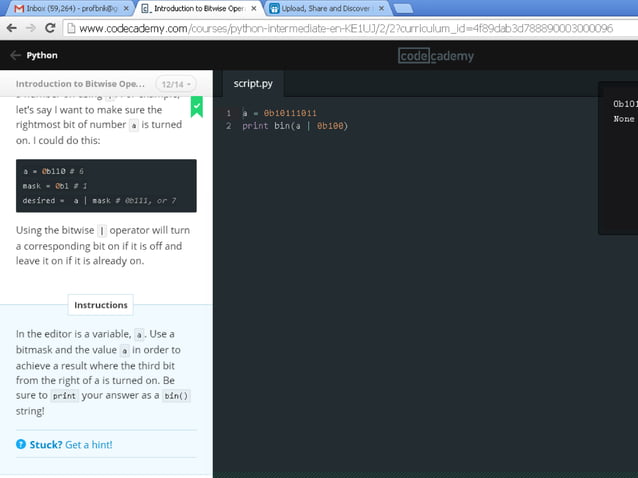
Task: Open the 12/14 exercise dropdown
Action: pyautogui.click(x=176, y=84)
